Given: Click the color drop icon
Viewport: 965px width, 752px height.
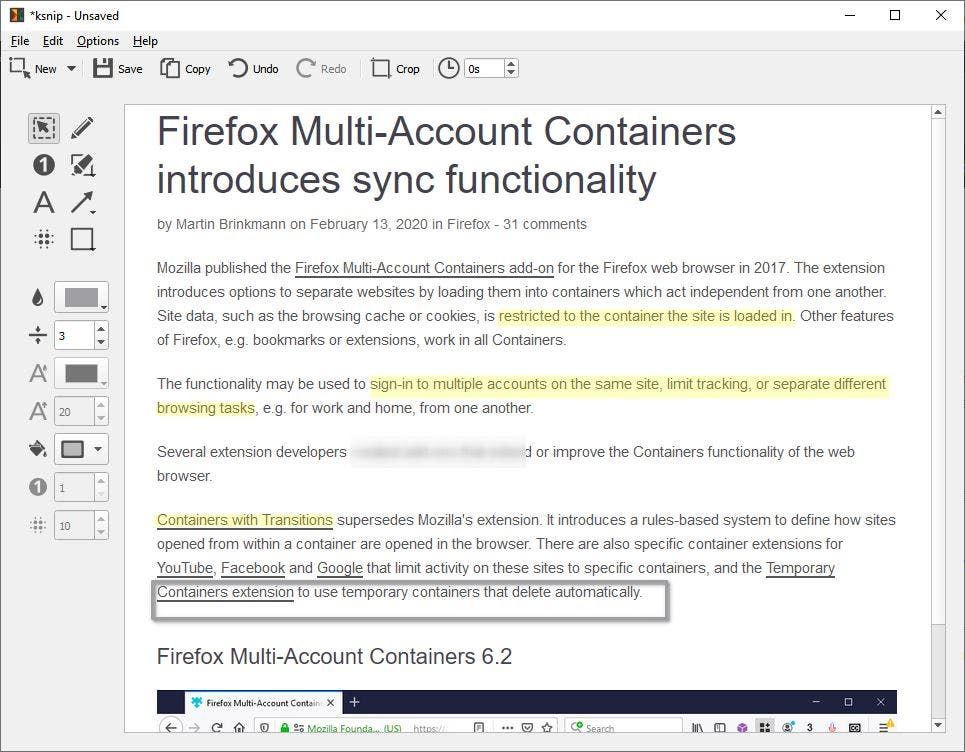Looking at the screenshot, I should tap(38, 298).
